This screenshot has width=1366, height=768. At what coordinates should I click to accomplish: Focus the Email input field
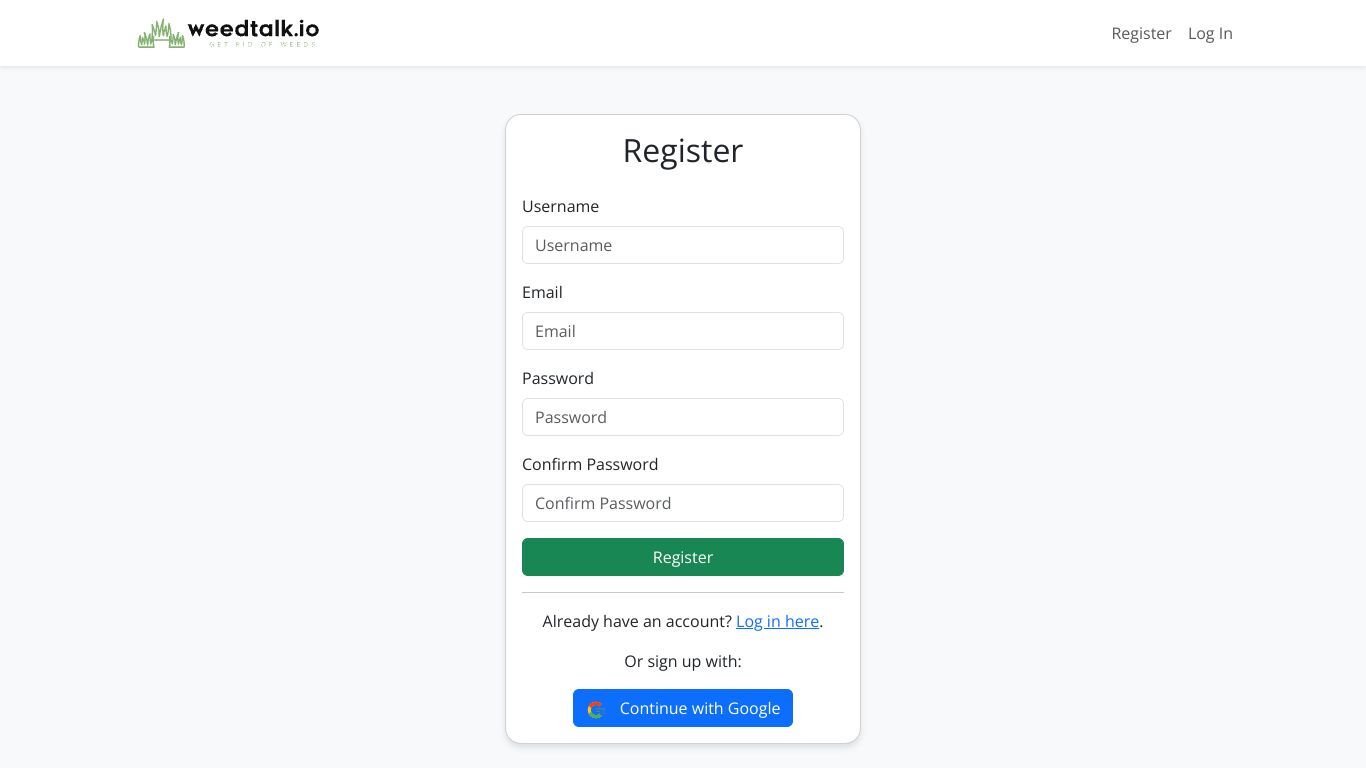click(683, 331)
